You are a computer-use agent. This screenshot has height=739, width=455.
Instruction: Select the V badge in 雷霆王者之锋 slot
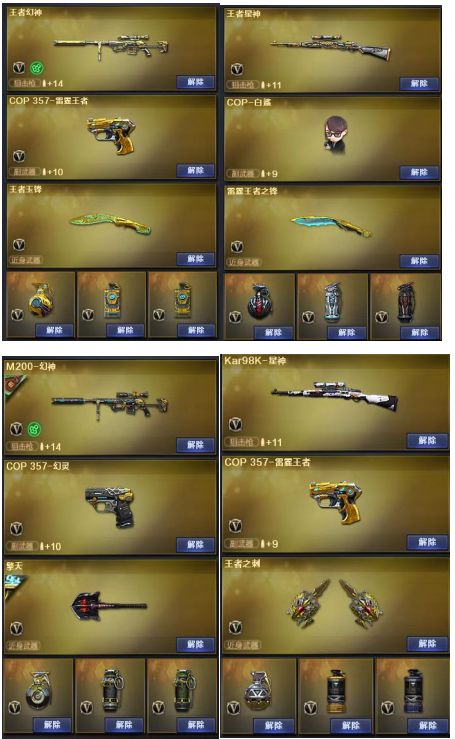(237, 247)
